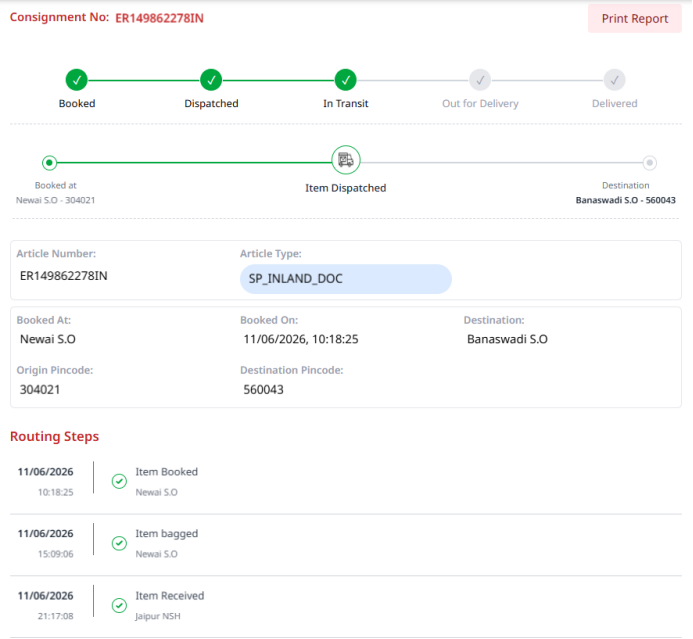The width and height of the screenshot is (693, 639).
Task: Click the Booked at origin marker dot
Action: tap(50, 163)
